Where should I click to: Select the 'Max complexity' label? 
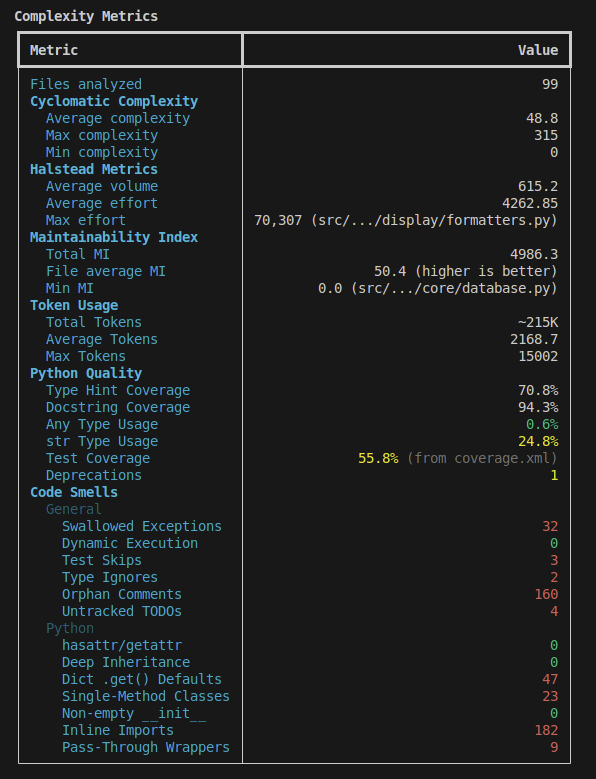(x=102, y=135)
